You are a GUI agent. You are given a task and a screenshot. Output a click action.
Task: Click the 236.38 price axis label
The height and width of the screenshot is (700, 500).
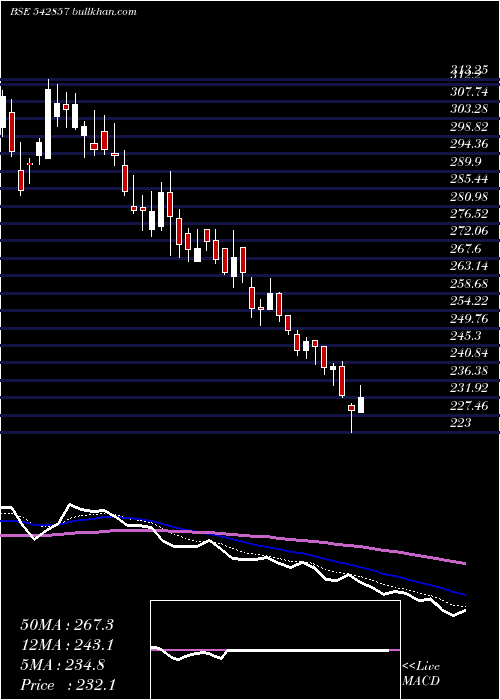point(469,371)
